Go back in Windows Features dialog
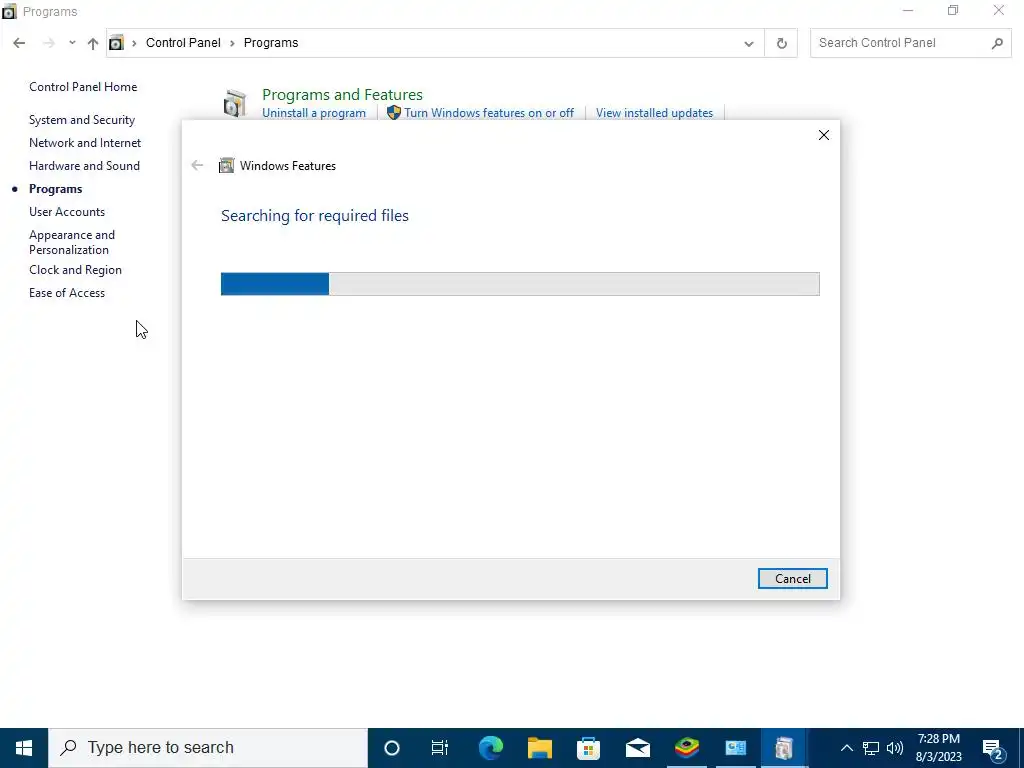The width and height of the screenshot is (1024, 768). point(197,165)
